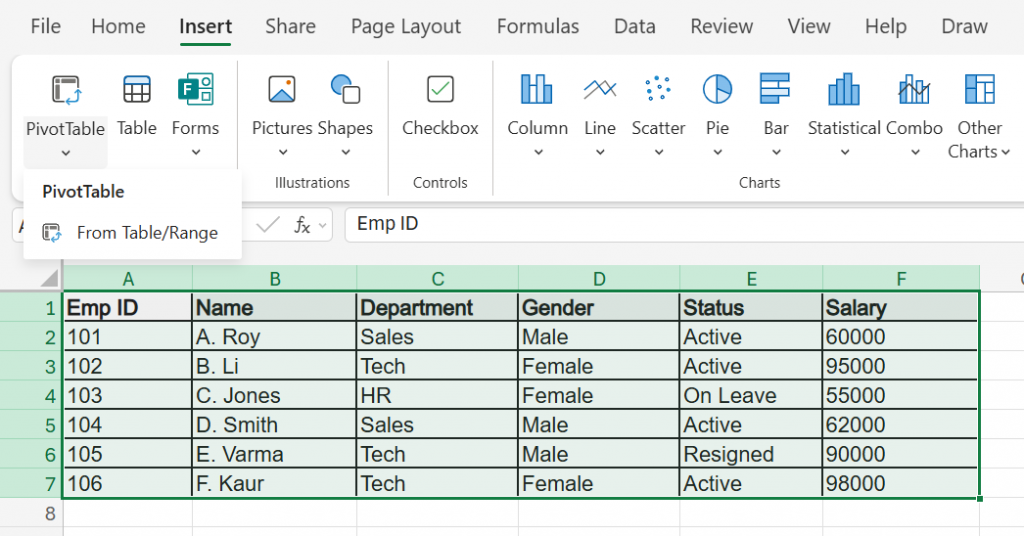Screen dimensions: 1024x536
Task: Select cell containing Salary header
Action: coord(899,308)
